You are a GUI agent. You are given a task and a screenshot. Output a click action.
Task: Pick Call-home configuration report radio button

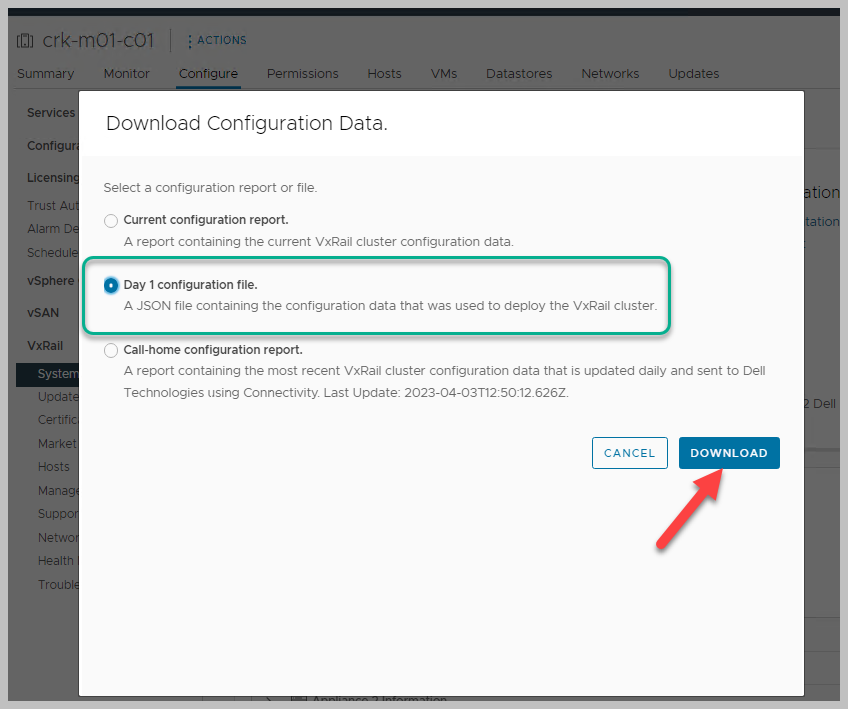pos(111,351)
